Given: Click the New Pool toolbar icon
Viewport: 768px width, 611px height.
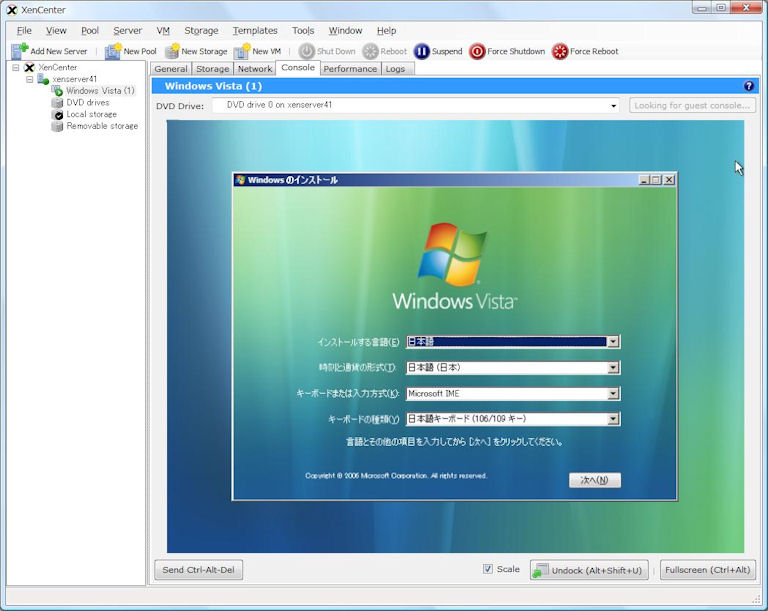Looking at the screenshot, I should click(113, 51).
